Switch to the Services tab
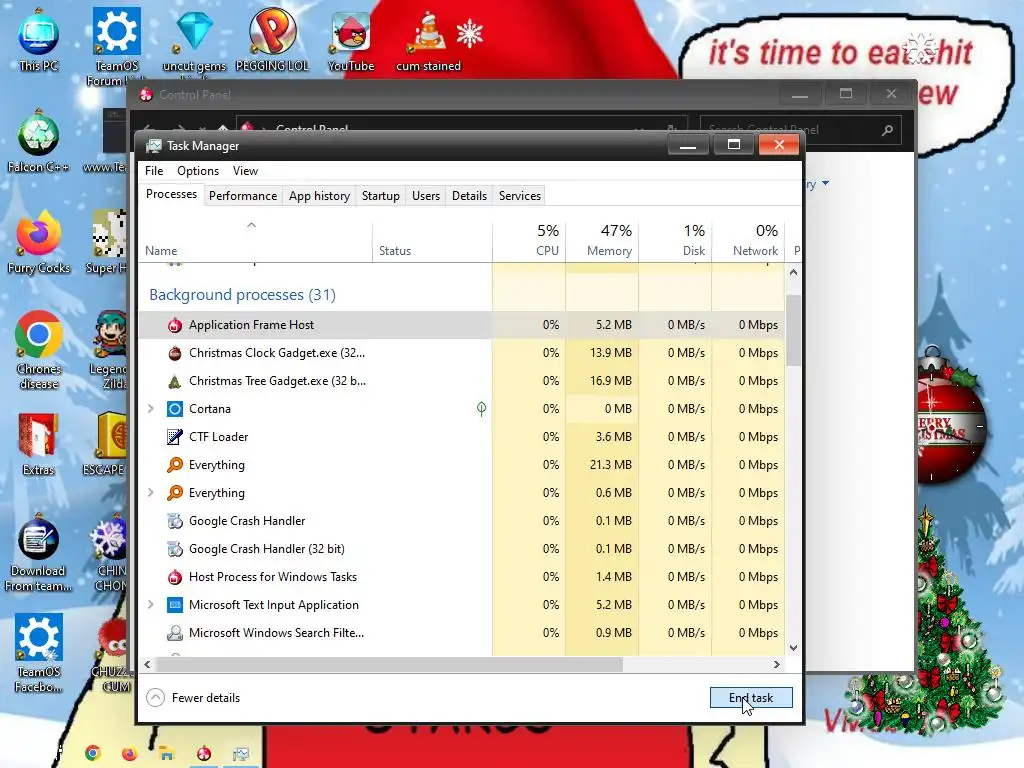The image size is (1024, 768). [520, 196]
